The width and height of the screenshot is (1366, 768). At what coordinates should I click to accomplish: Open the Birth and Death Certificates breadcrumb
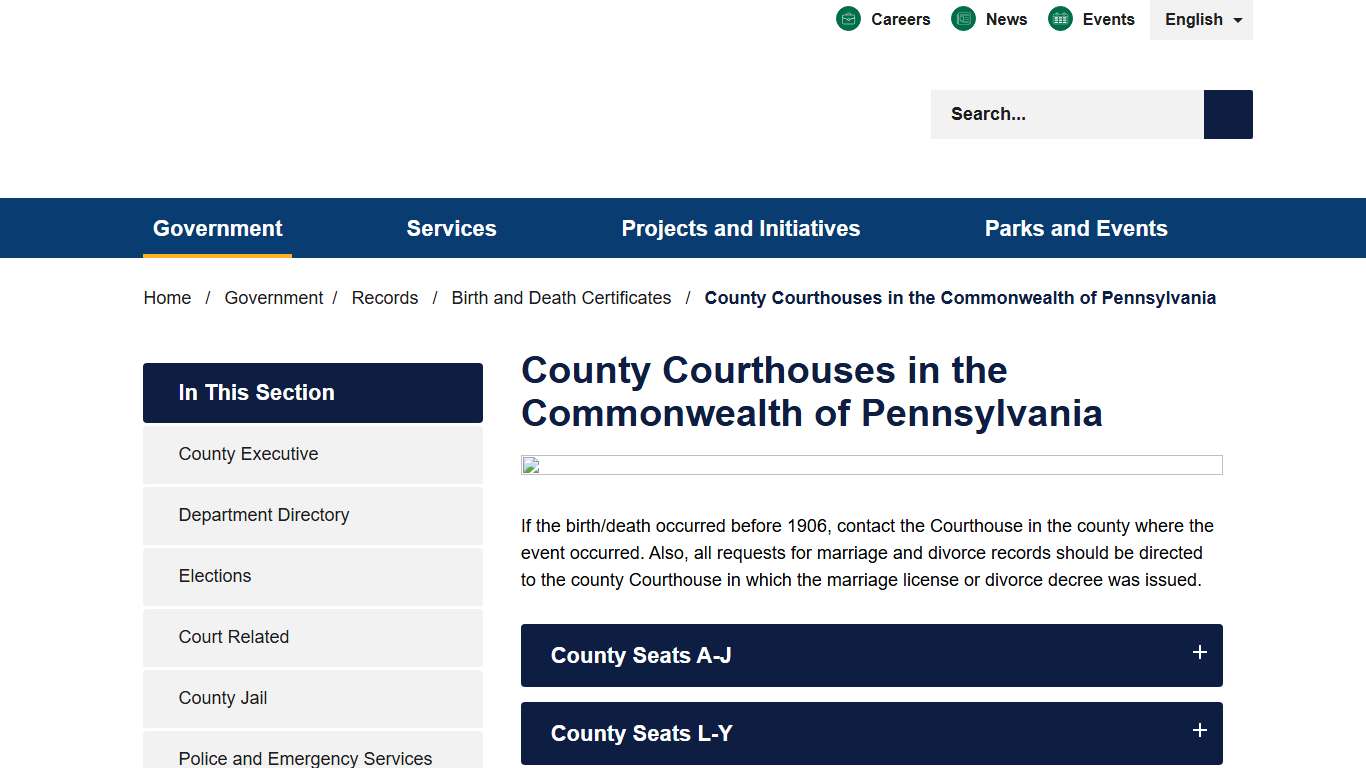[561, 297]
